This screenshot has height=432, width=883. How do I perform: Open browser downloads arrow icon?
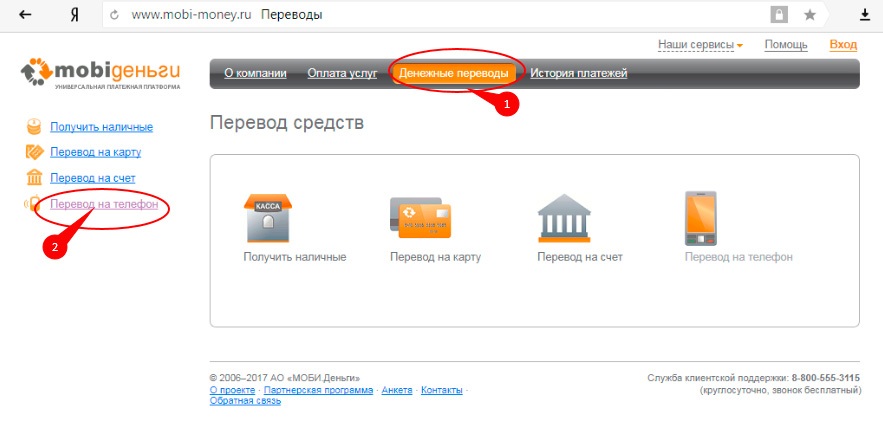click(865, 15)
